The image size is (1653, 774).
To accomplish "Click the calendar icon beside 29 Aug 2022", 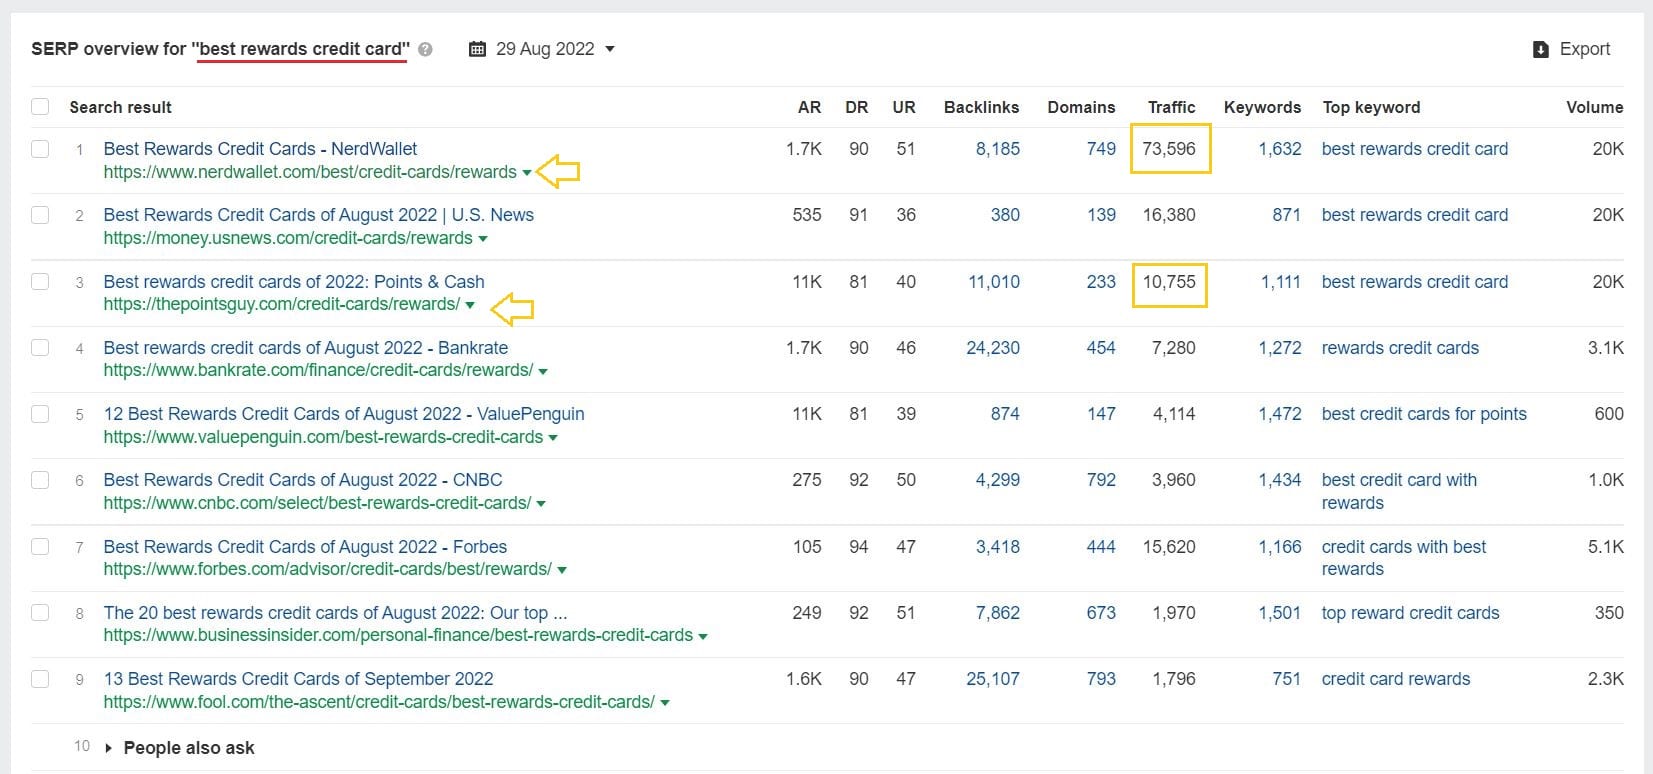I will pyautogui.click(x=478, y=49).
